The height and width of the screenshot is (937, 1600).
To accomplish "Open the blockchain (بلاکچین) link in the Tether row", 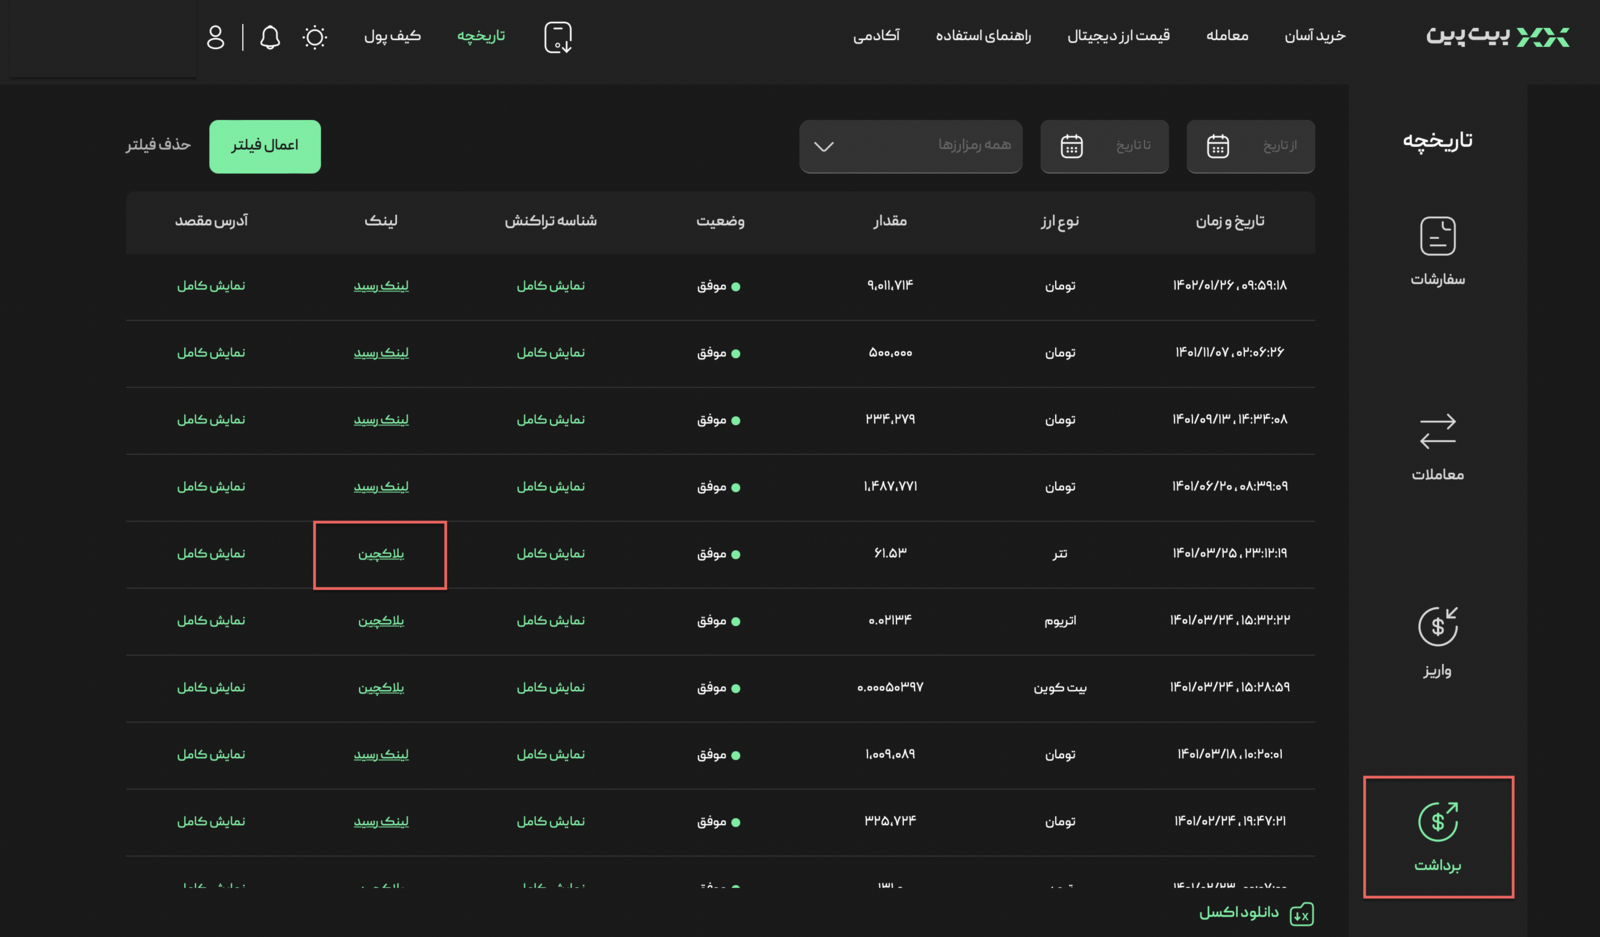I will pos(381,554).
